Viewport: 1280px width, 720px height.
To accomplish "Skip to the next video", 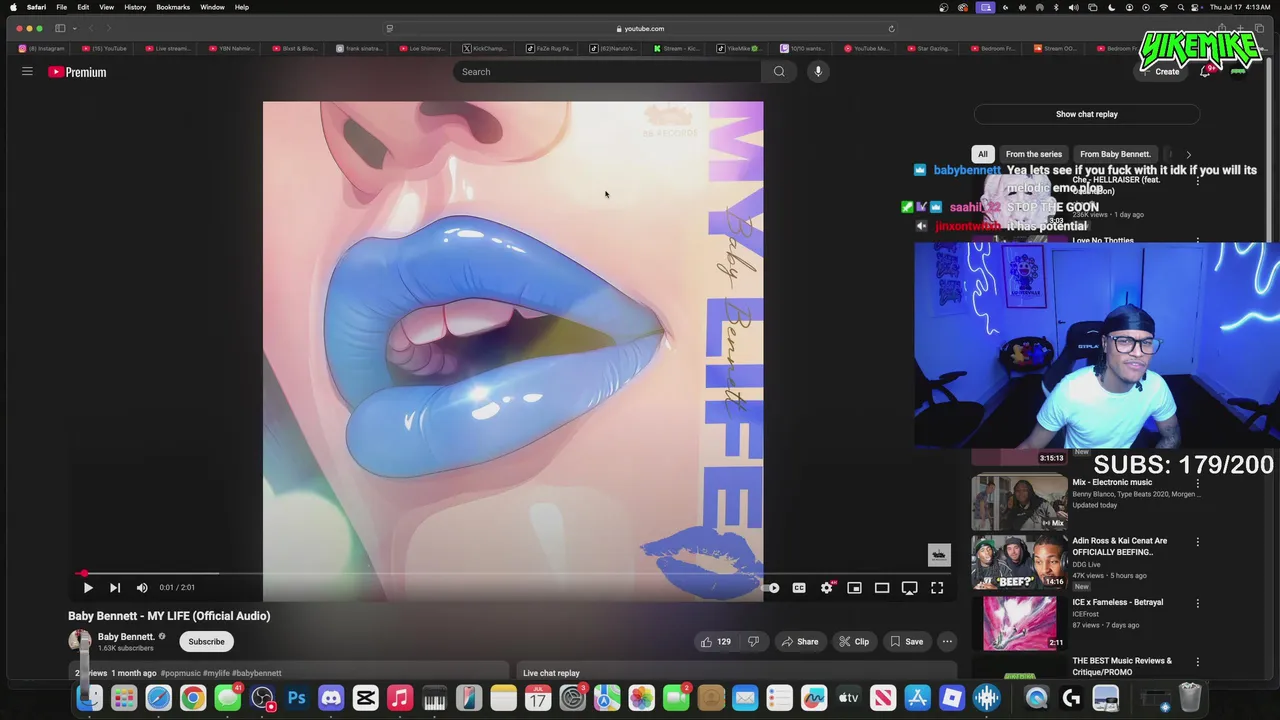I will click(x=114, y=588).
